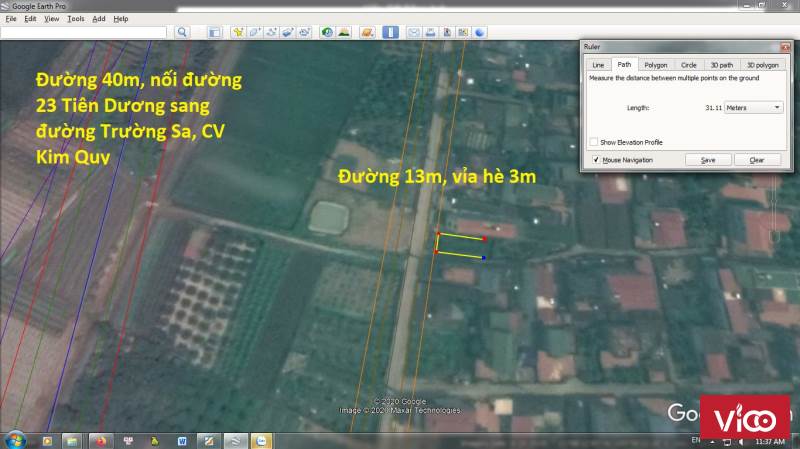Add a polygon using toolbar icon
The image size is (800, 449).
(255, 32)
